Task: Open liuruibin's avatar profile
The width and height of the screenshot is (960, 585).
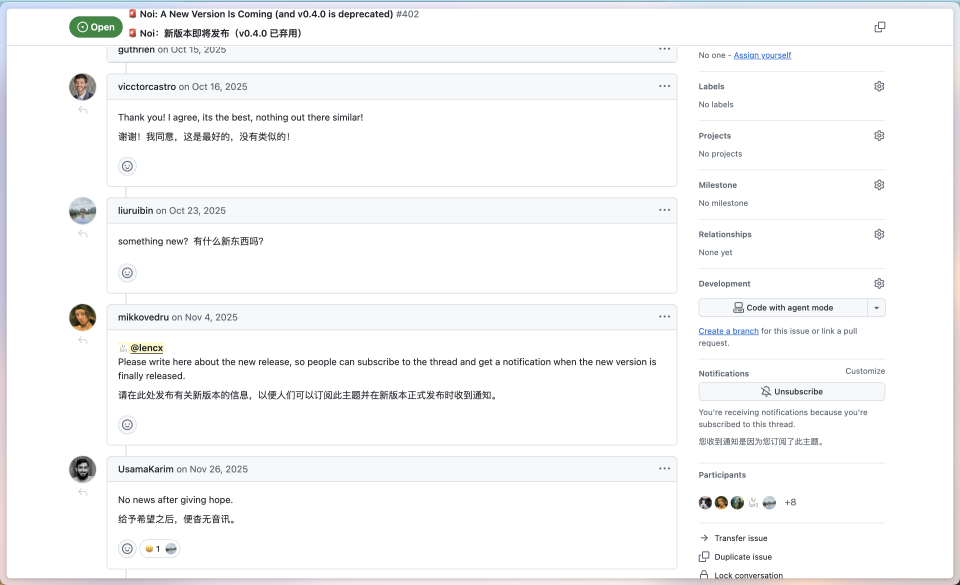Action: (x=83, y=211)
